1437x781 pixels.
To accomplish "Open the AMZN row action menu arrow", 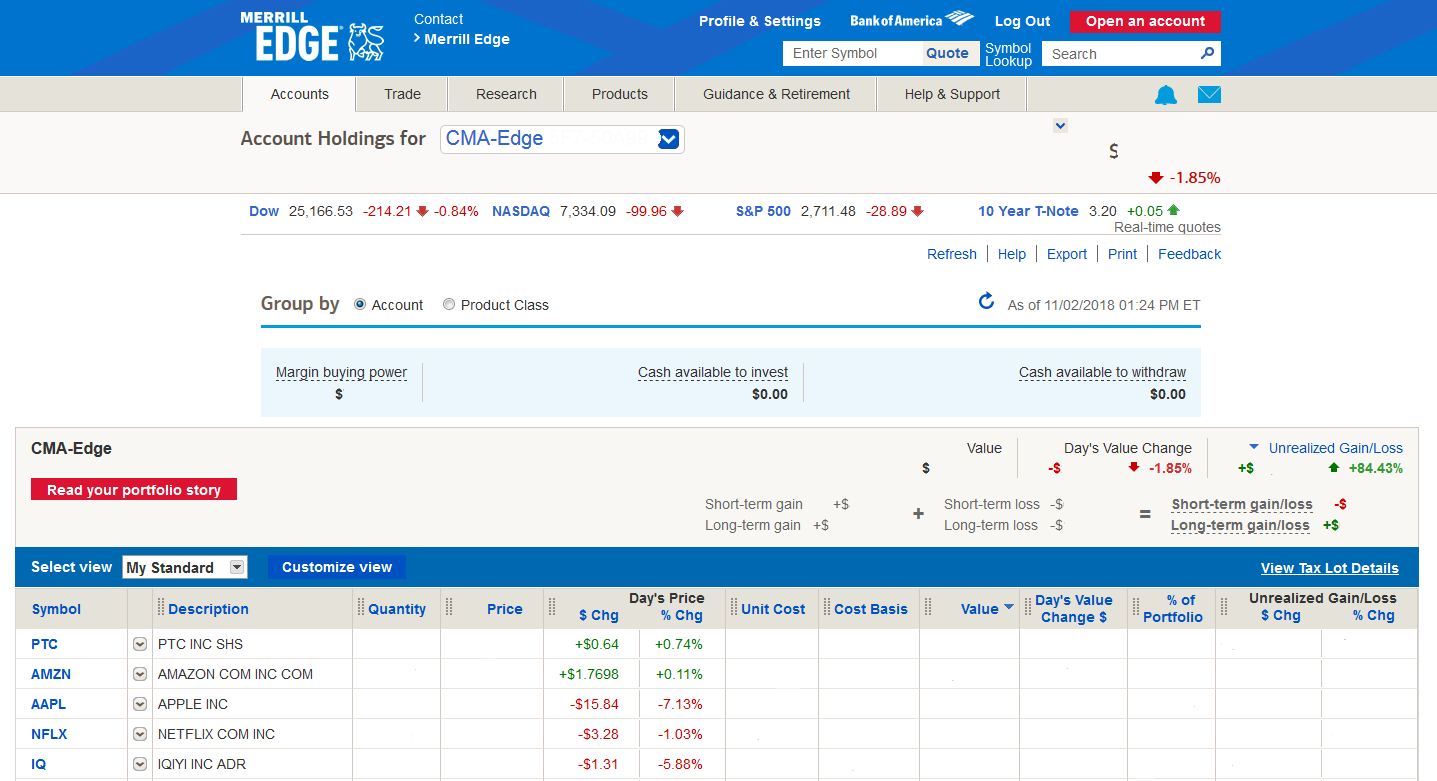I will click(140, 674).
